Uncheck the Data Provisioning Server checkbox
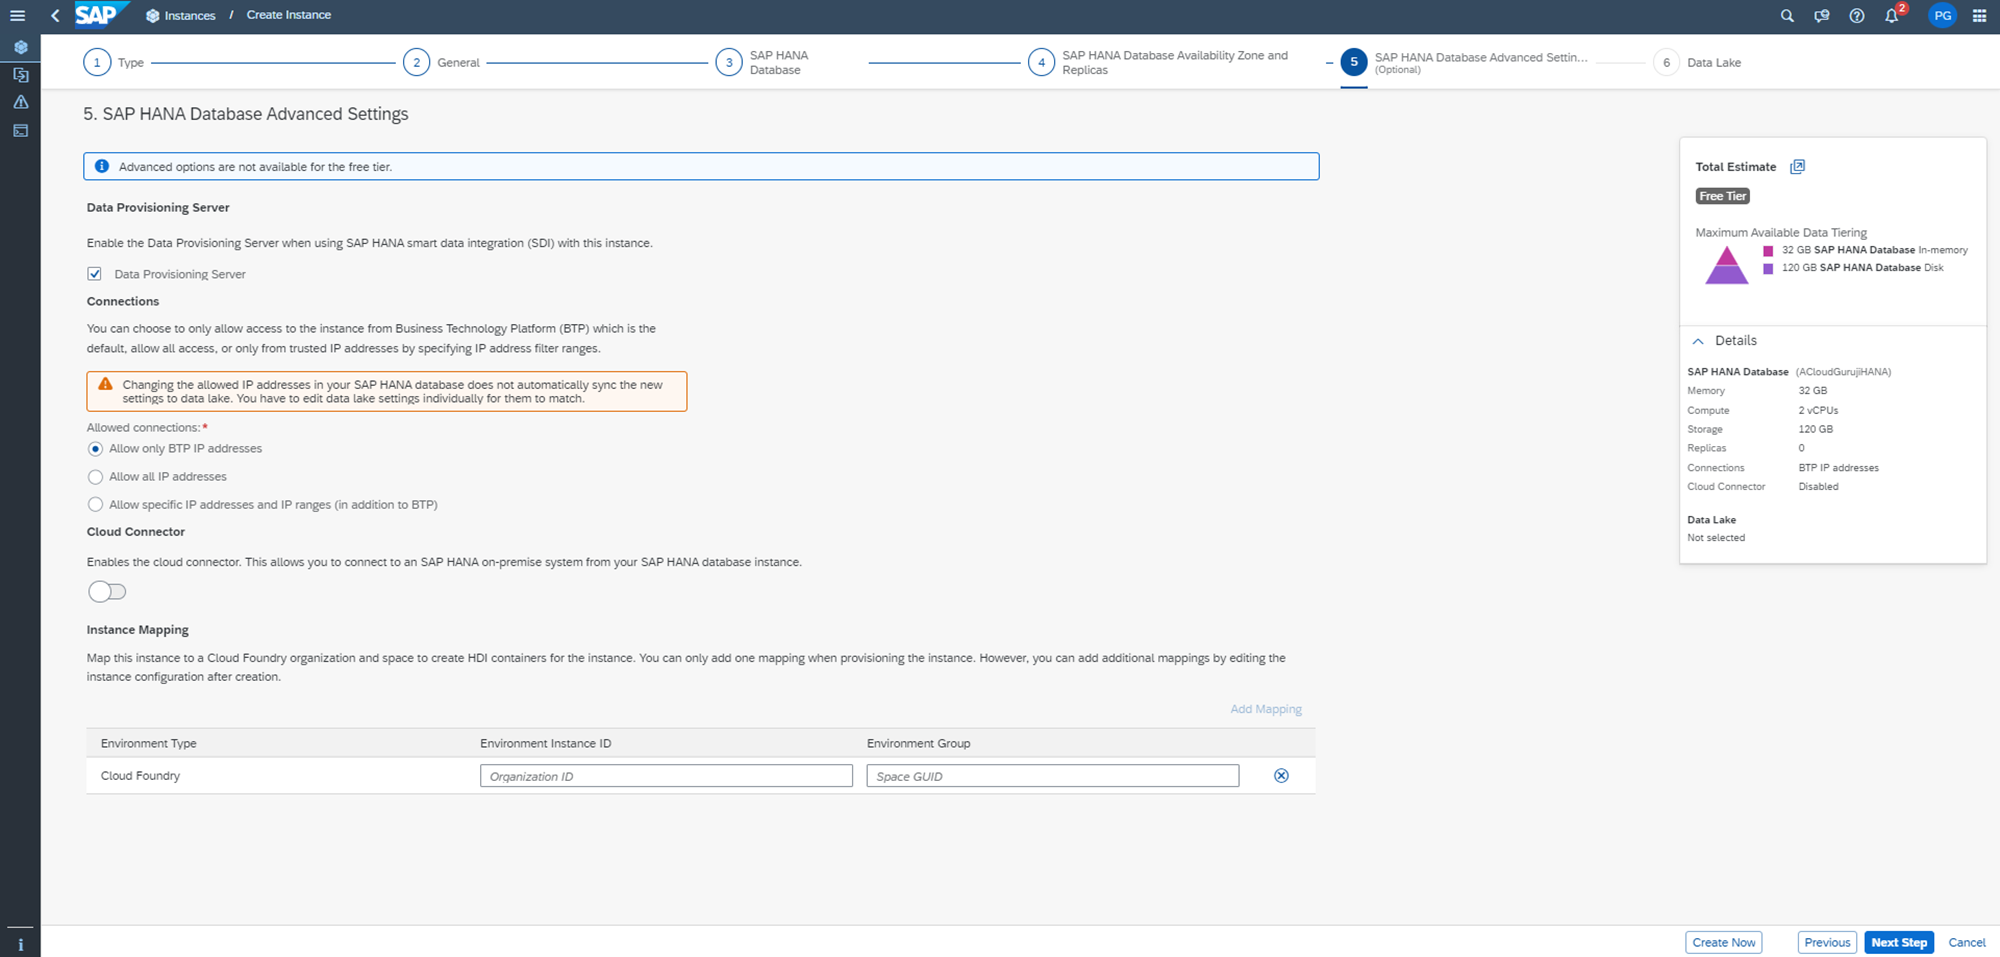2000x957 pixels. click(95, 274)
